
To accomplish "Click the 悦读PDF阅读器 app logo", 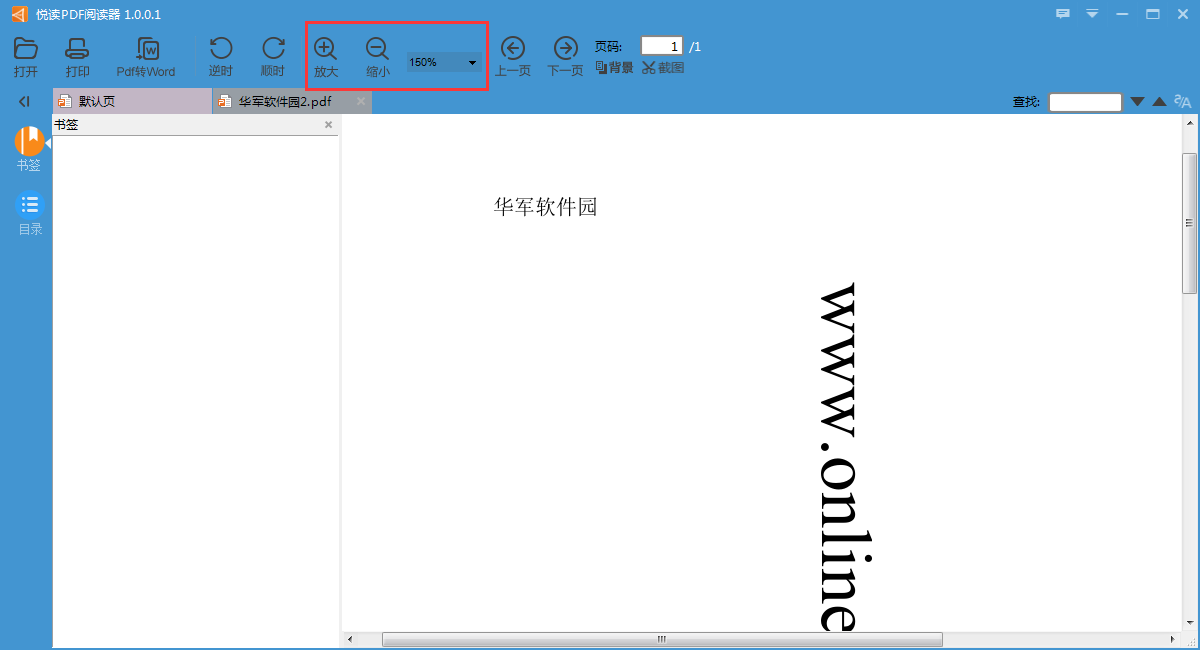I will (19, 14).
